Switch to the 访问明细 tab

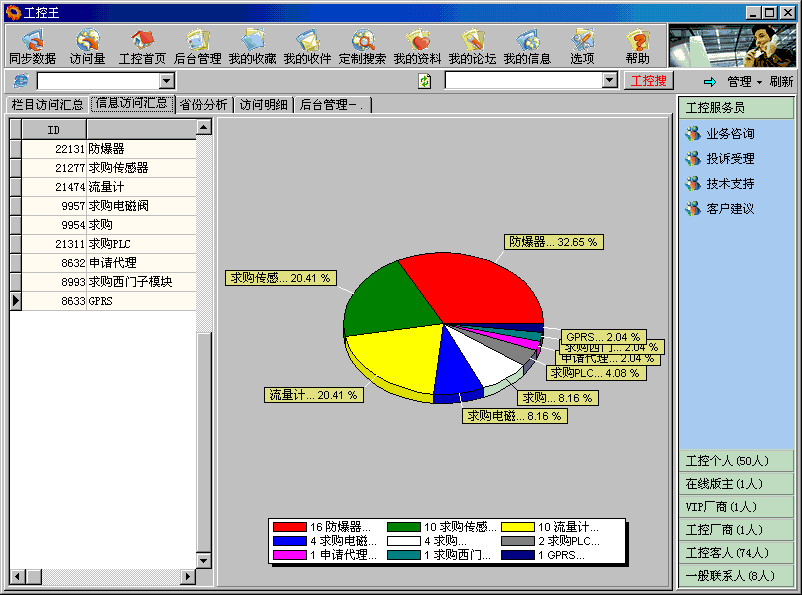(263, 105)
